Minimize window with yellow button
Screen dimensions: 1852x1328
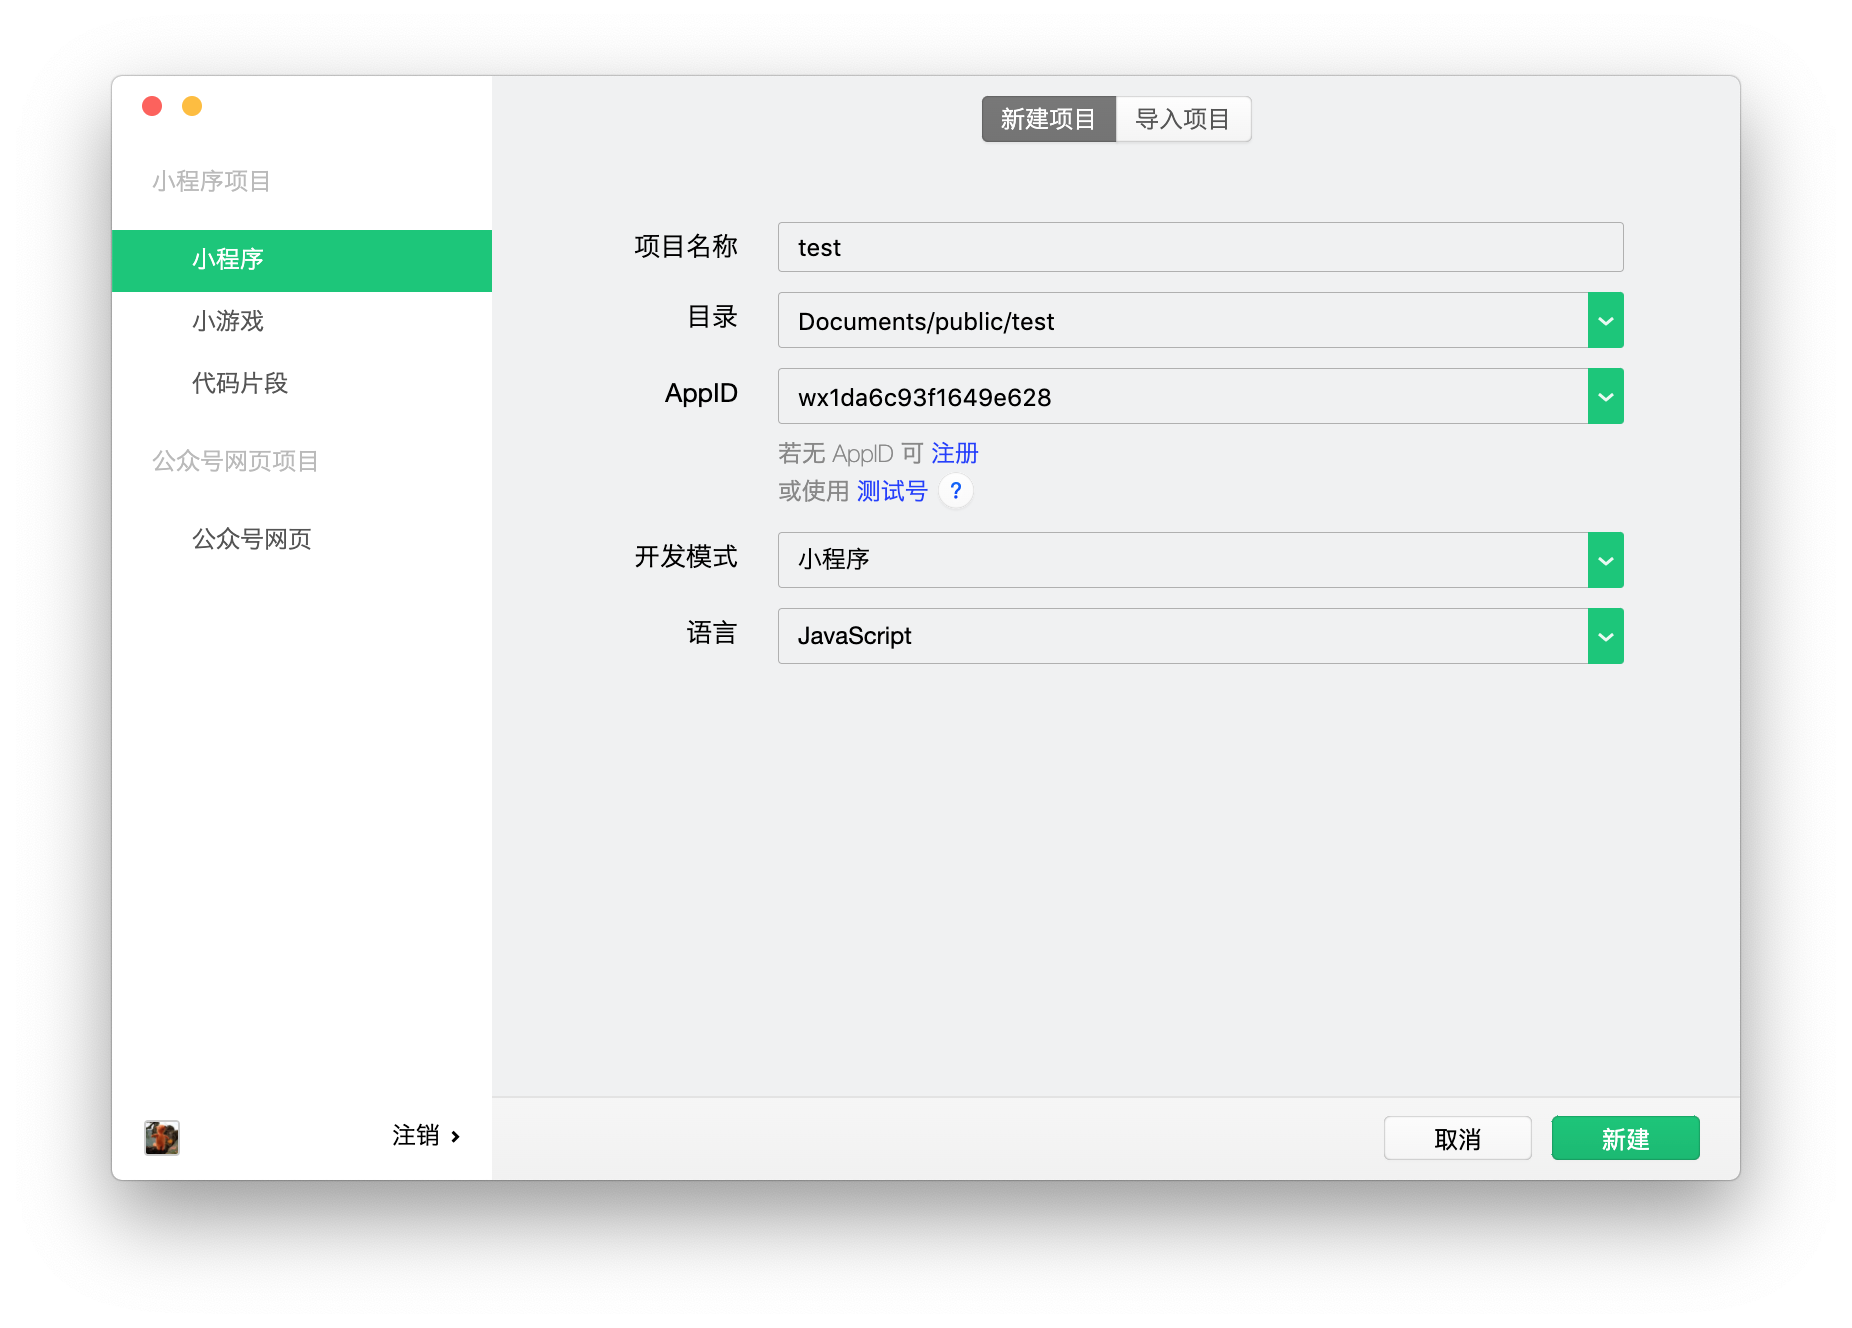(x=192, y=106)
